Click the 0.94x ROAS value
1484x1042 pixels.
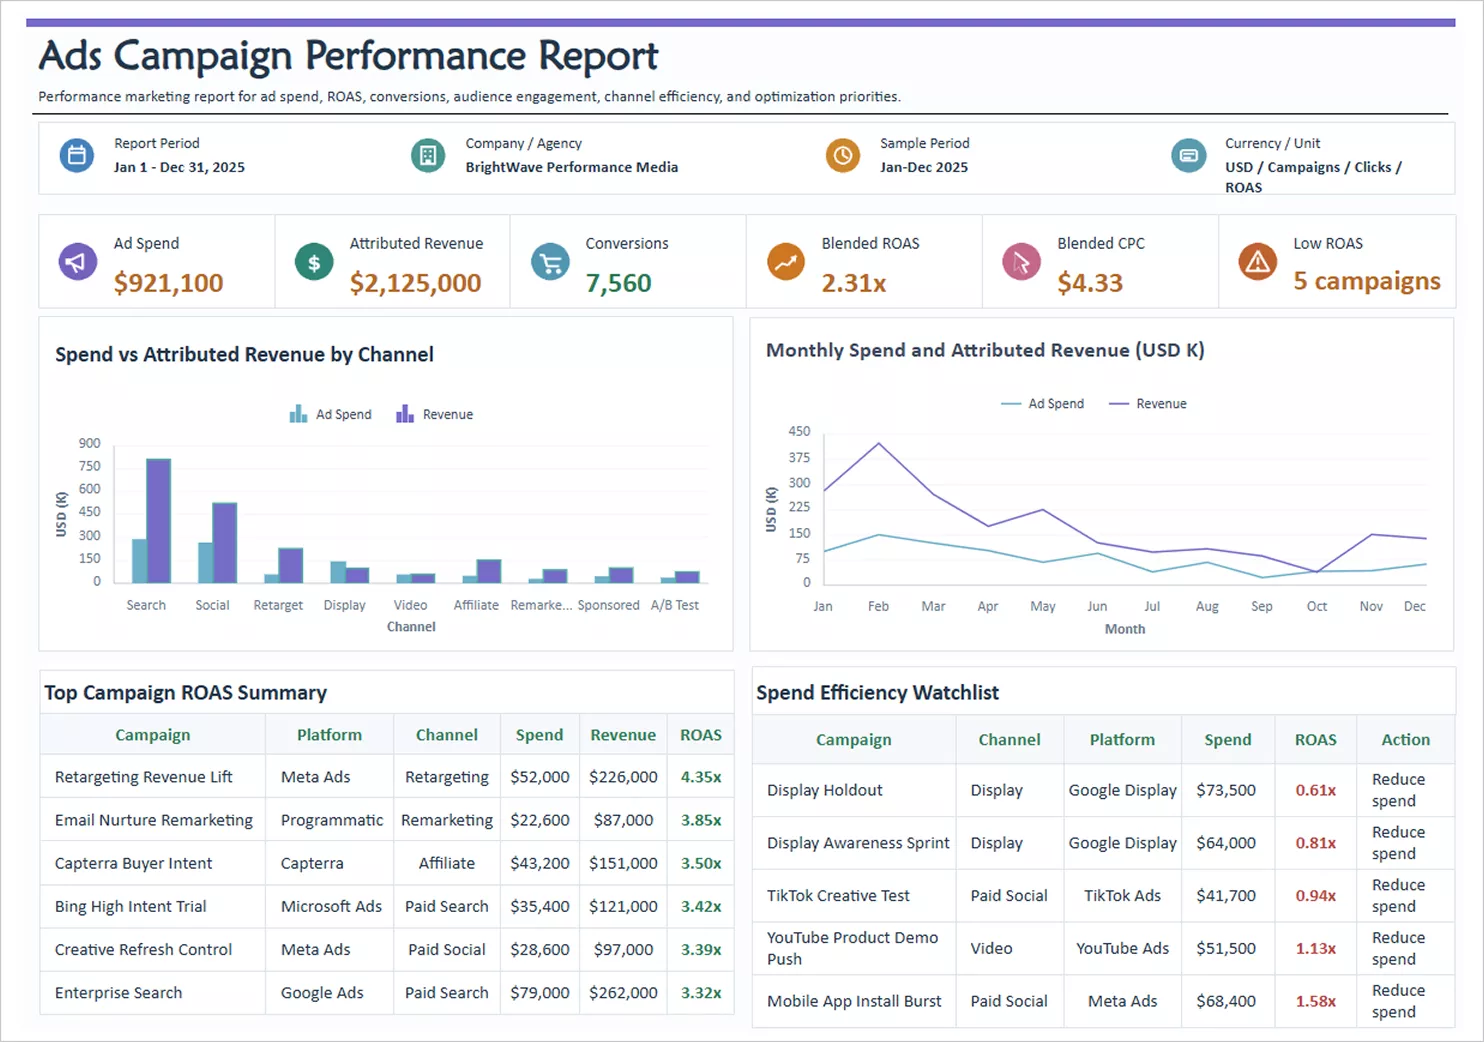[1315, 896]
